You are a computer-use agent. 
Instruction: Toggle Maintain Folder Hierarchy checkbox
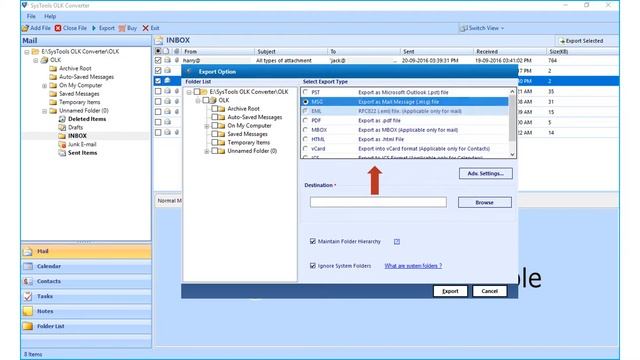coord(313,241)
